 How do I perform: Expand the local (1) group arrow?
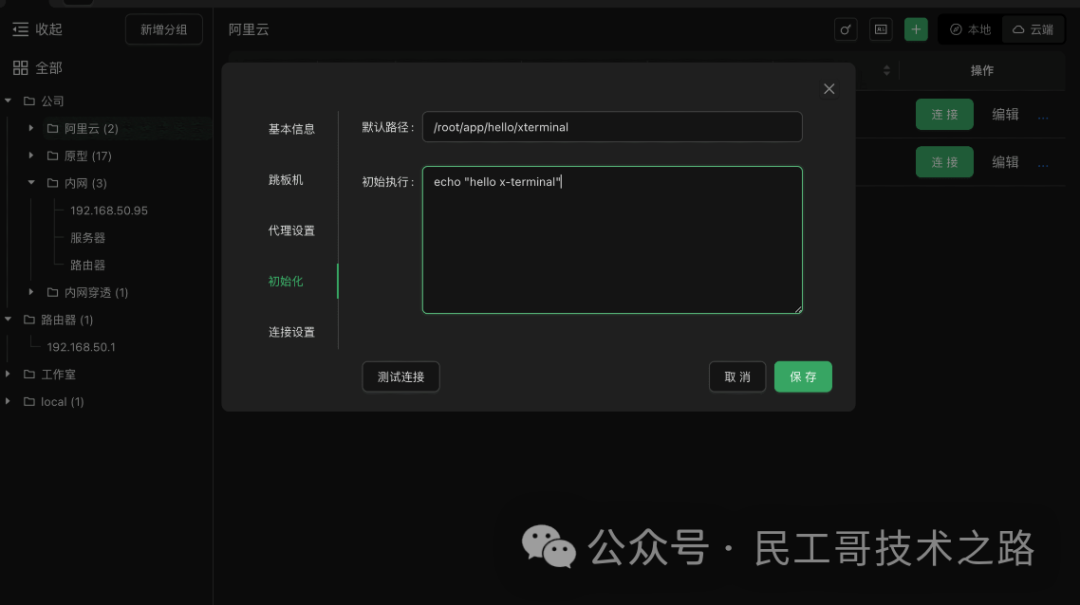tap(8, 401)
